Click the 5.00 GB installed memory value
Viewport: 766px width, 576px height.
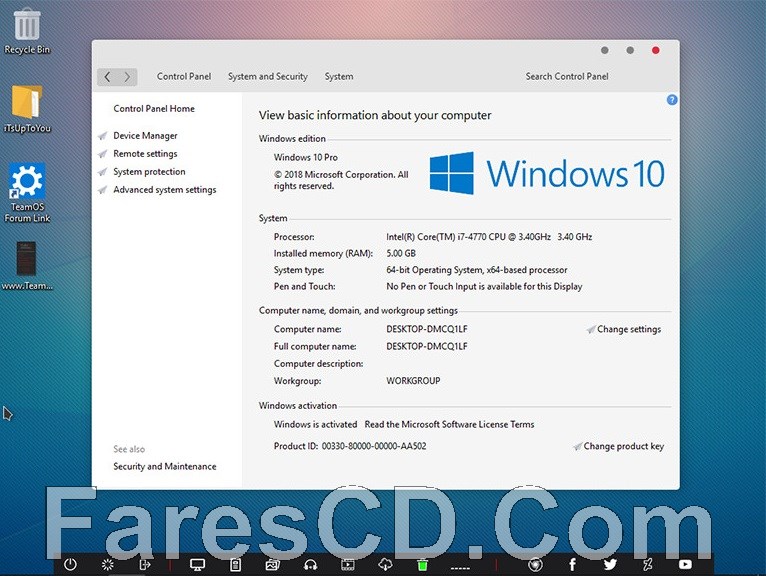(x=401, y=253)
